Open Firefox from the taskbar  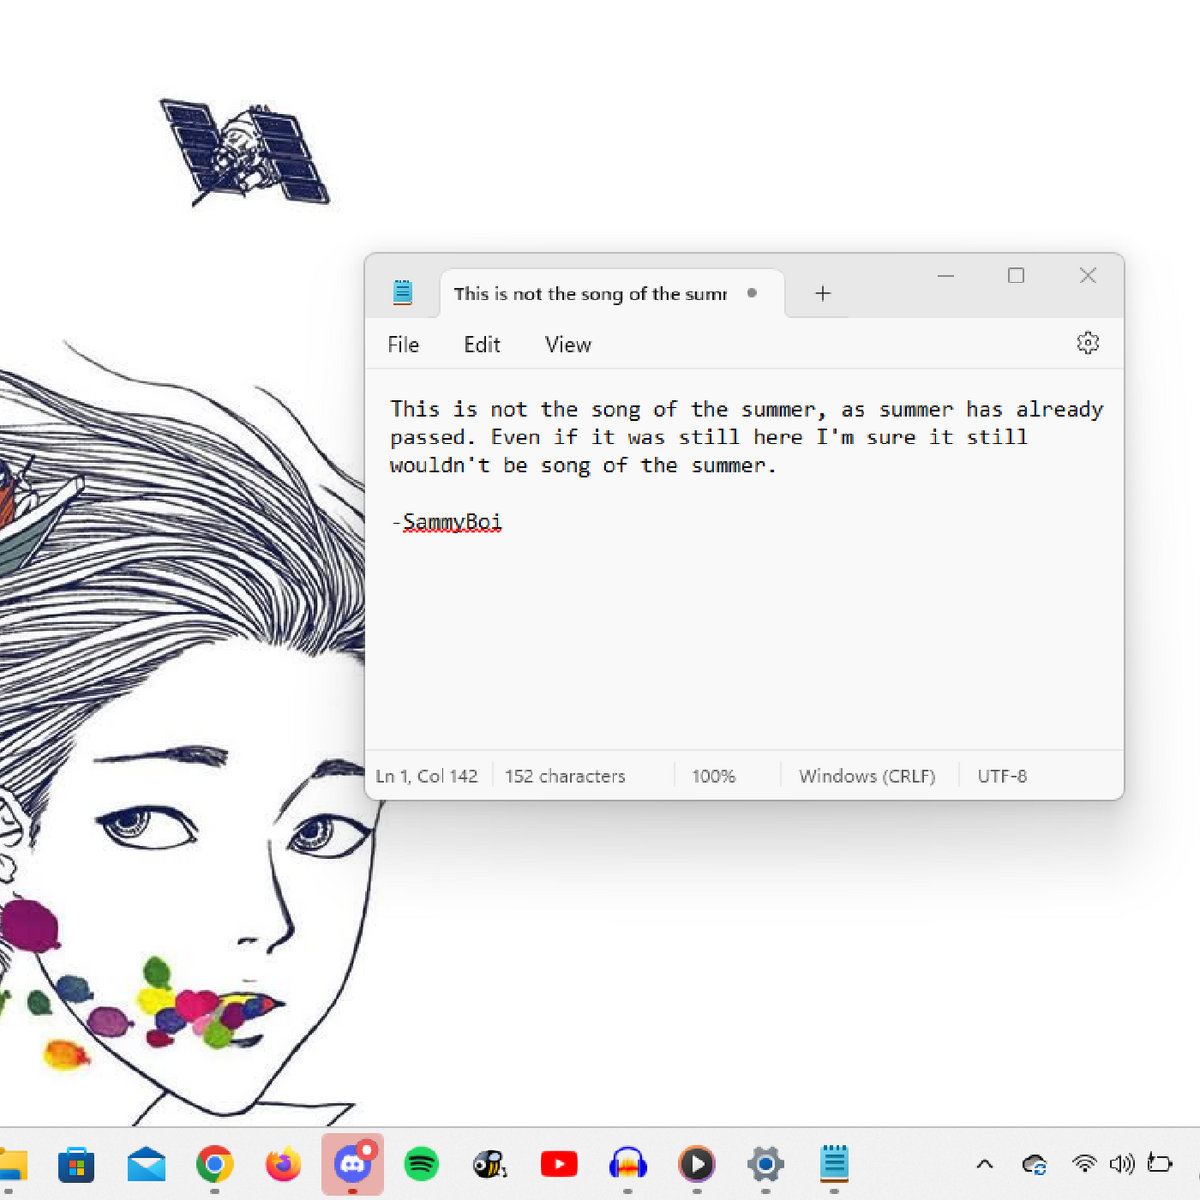point(283,1164)
